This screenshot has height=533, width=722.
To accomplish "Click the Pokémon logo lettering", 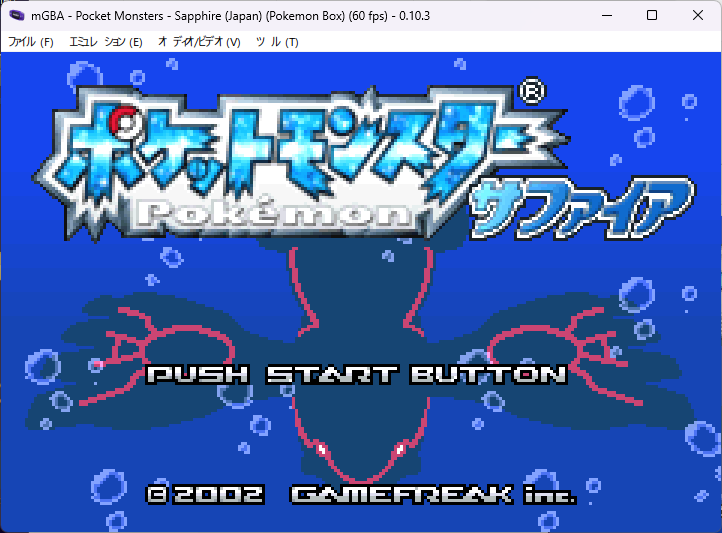I will [275, 214].
